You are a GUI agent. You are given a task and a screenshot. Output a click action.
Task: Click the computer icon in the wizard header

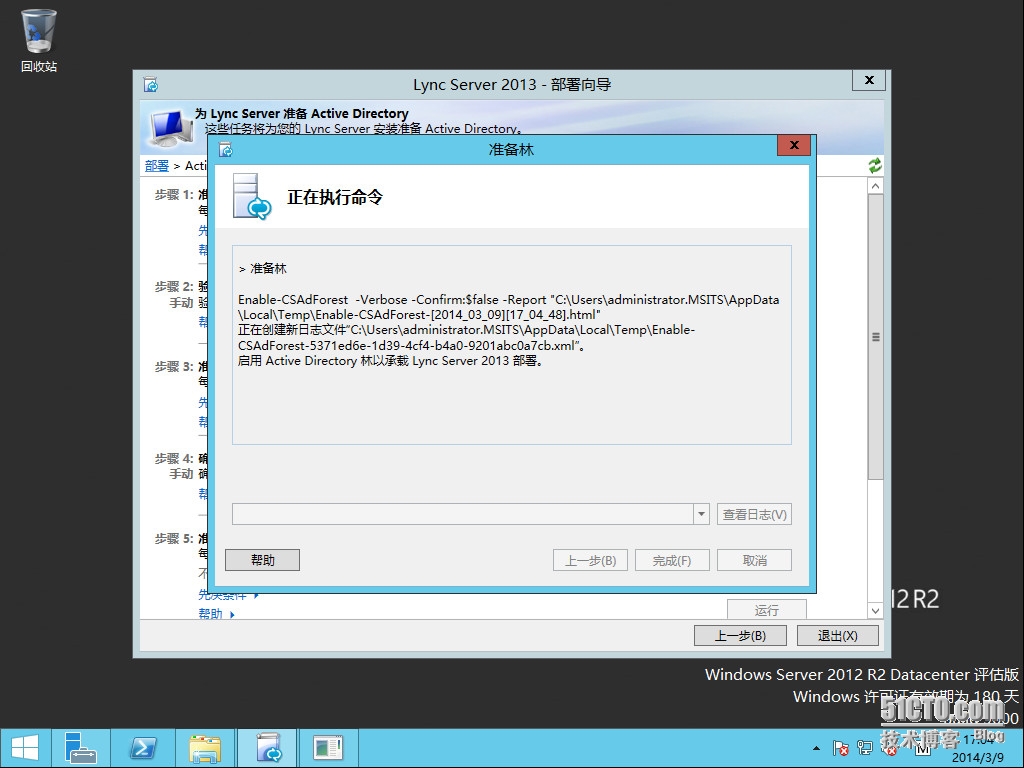(170, 128)
